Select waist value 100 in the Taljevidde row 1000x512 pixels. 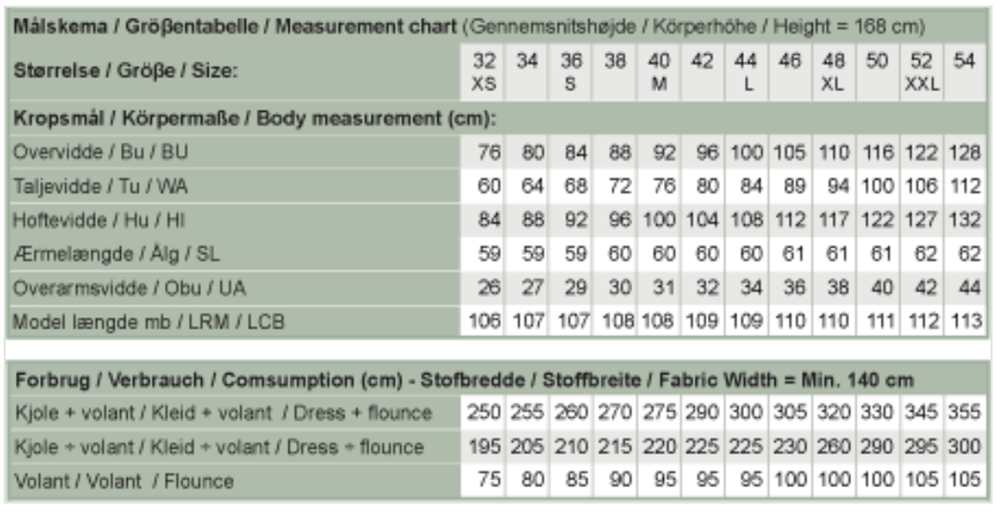878,186
